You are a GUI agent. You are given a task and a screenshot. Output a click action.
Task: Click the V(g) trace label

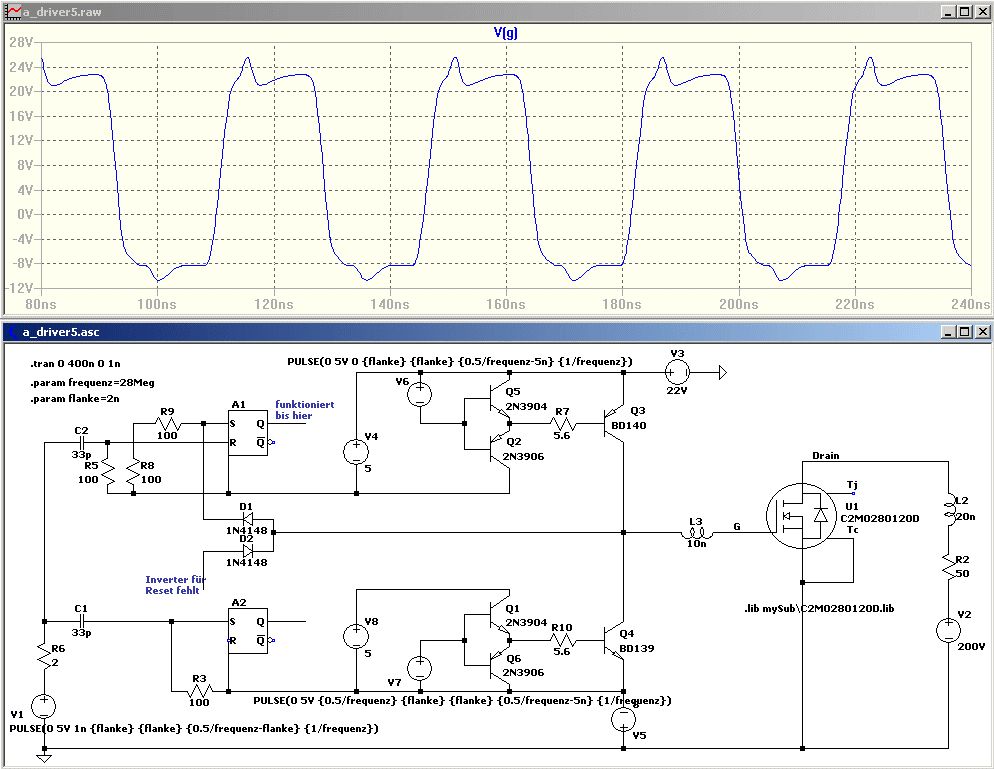[x=505, y=33]
